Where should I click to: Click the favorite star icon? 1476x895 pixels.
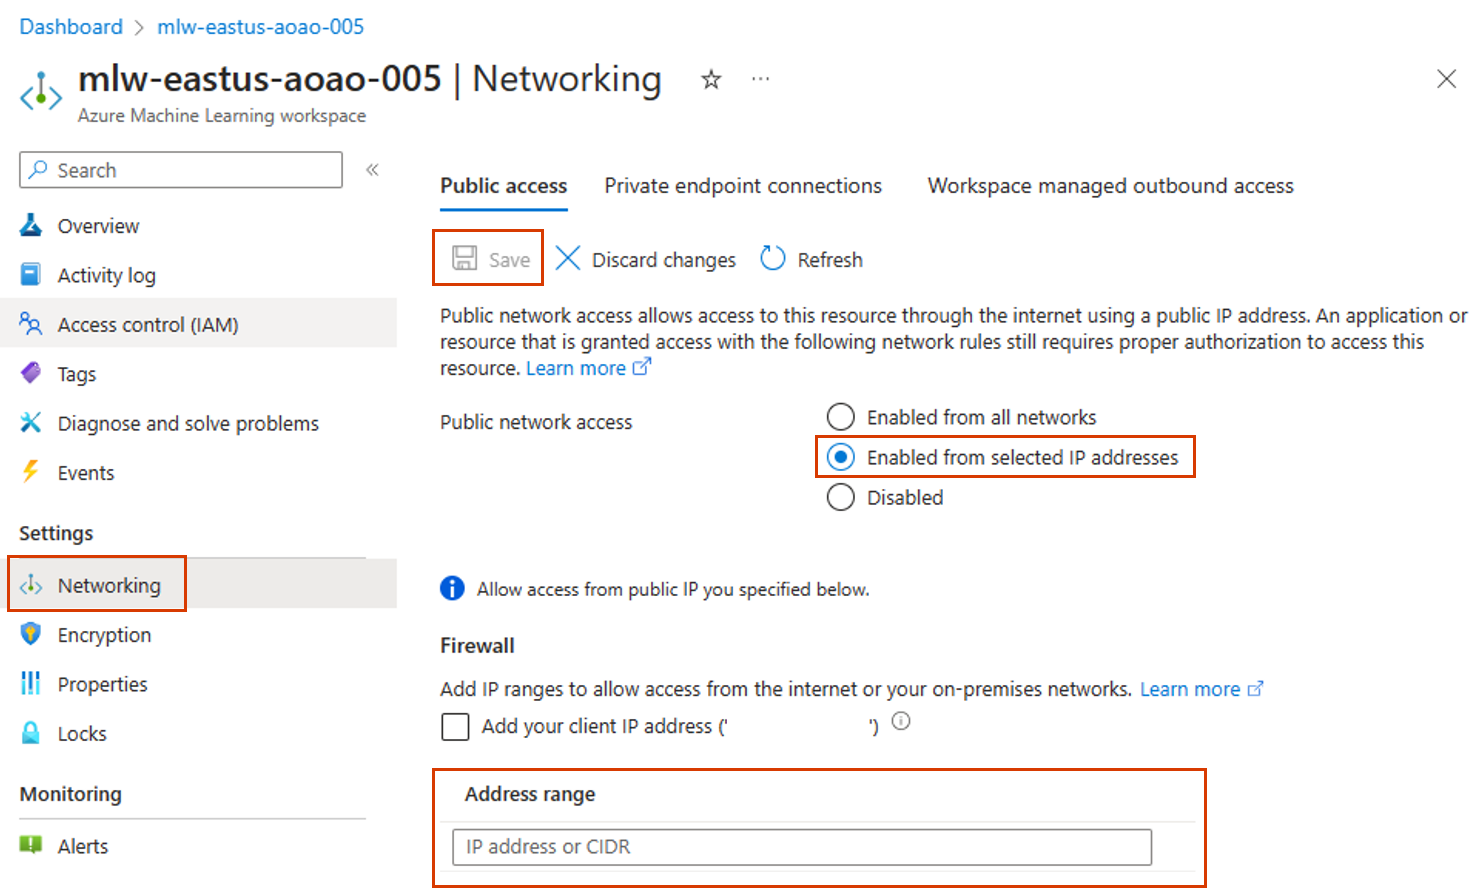pyautogui.click(x=711, y=80)
